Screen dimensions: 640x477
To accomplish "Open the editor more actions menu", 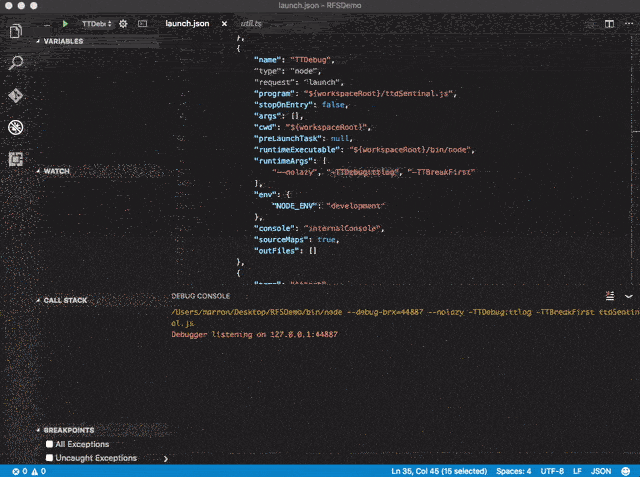I will tap(629, 24).
